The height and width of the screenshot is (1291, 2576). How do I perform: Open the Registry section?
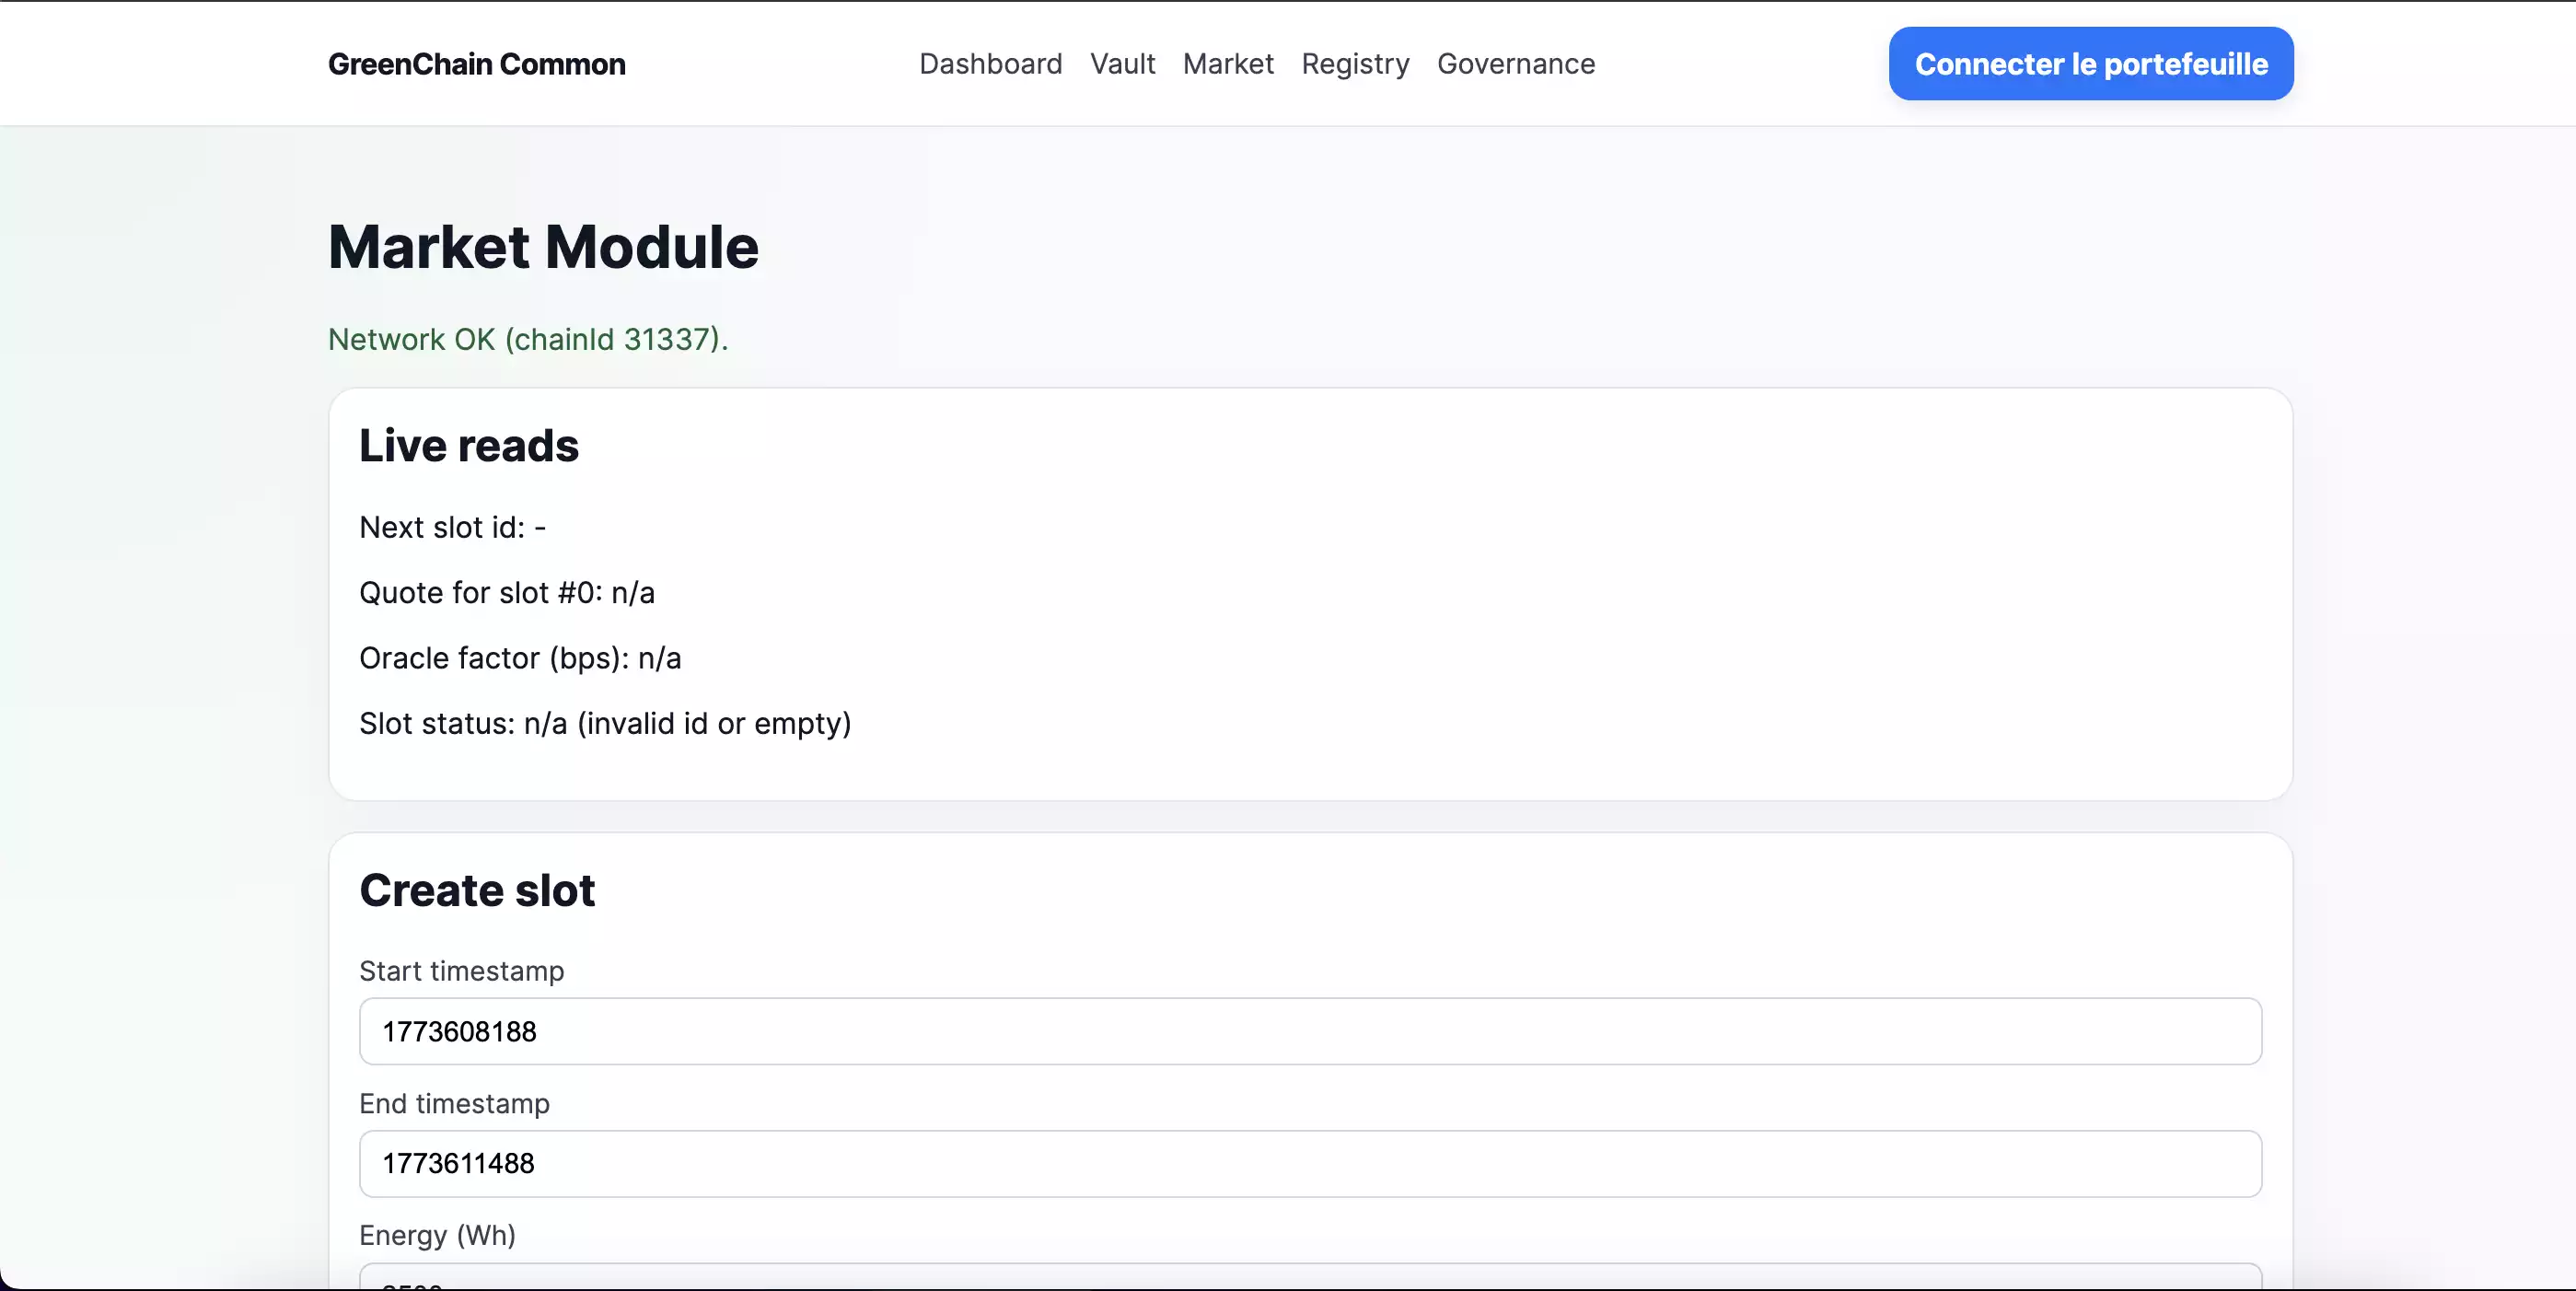click(1354, 64)
